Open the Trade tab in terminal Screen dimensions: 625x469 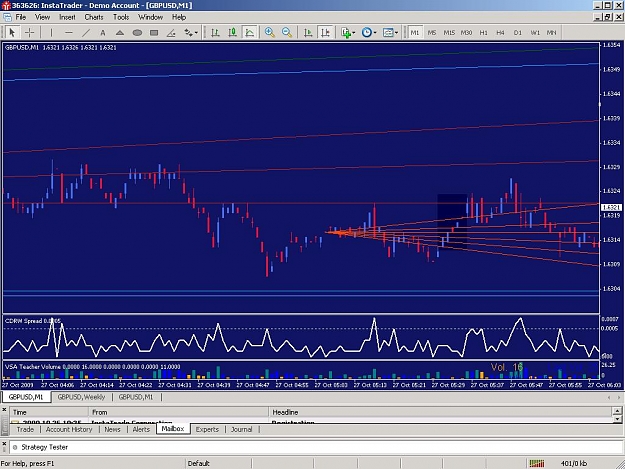coord(25,429)
